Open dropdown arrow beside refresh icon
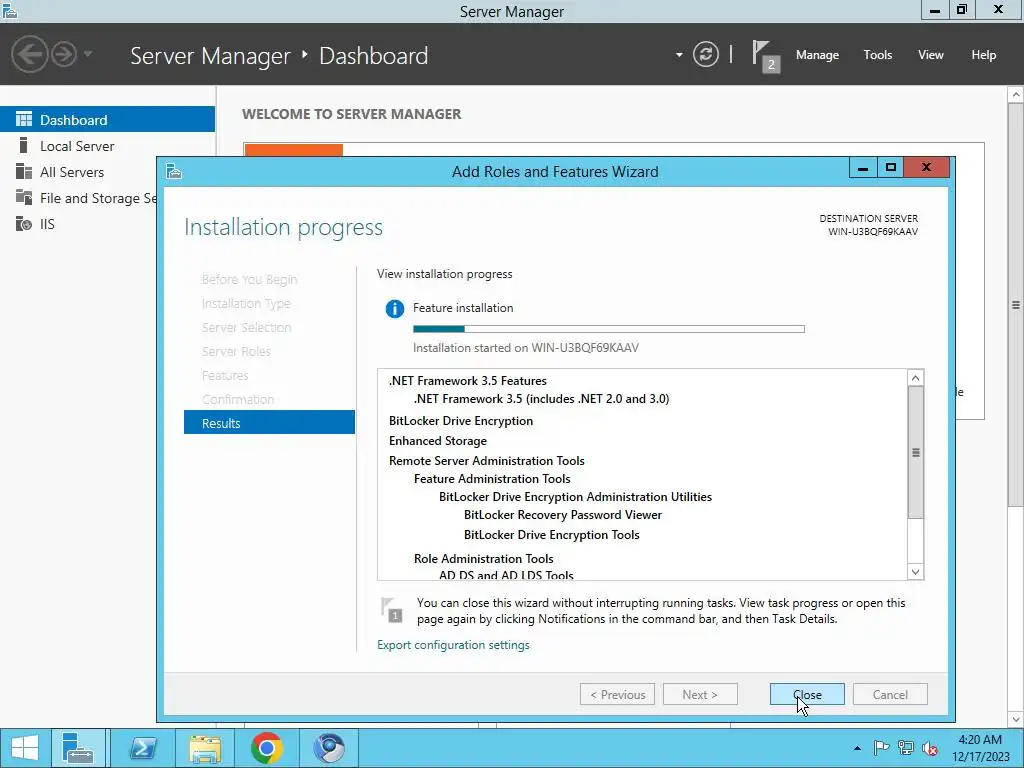Viewport: 1024px width, 768px height. click(679, 55)
